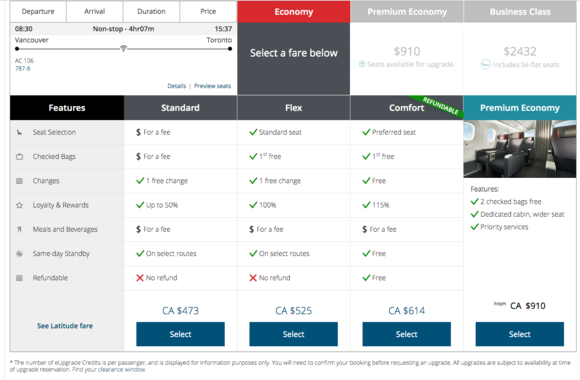The width and height of the screenshot is (580, 380).
Task: Click the upgrade icon beside Seats available
Action: click(362, 64)
